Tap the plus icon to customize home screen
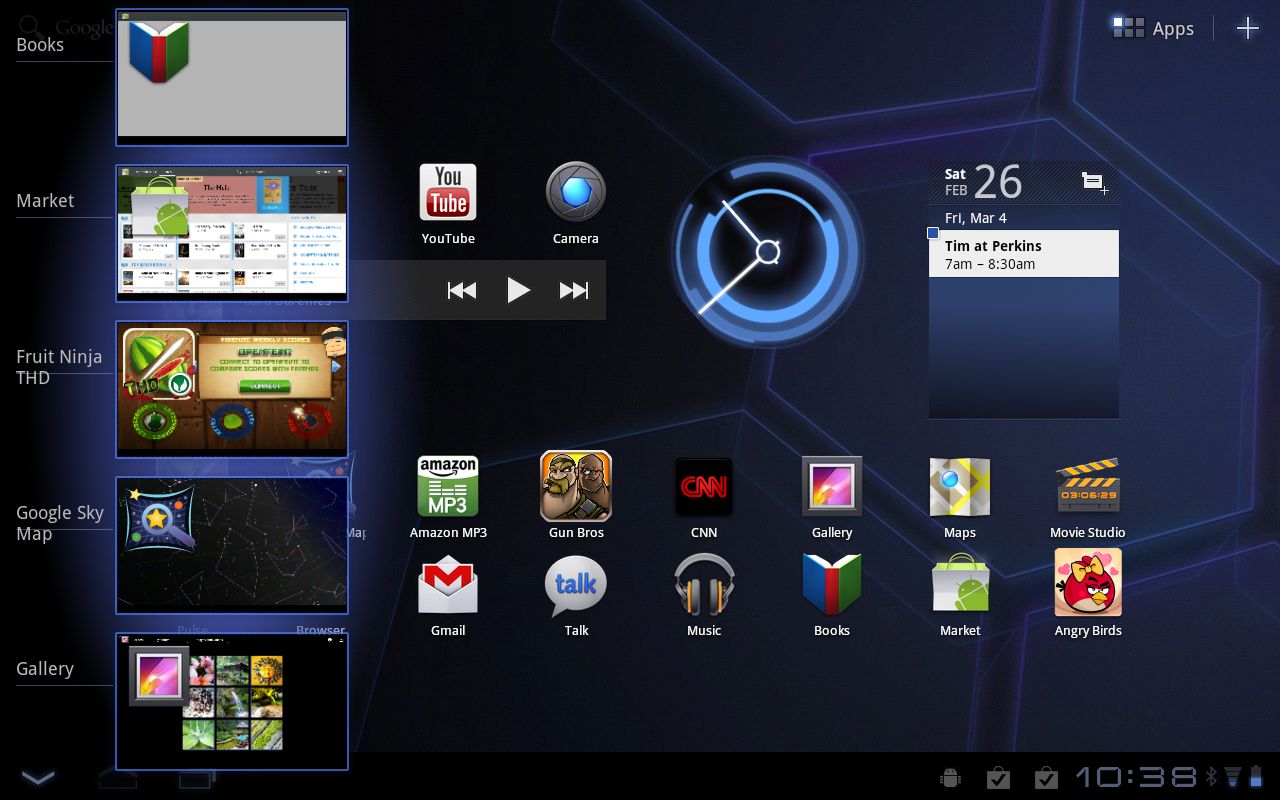 1247,28
